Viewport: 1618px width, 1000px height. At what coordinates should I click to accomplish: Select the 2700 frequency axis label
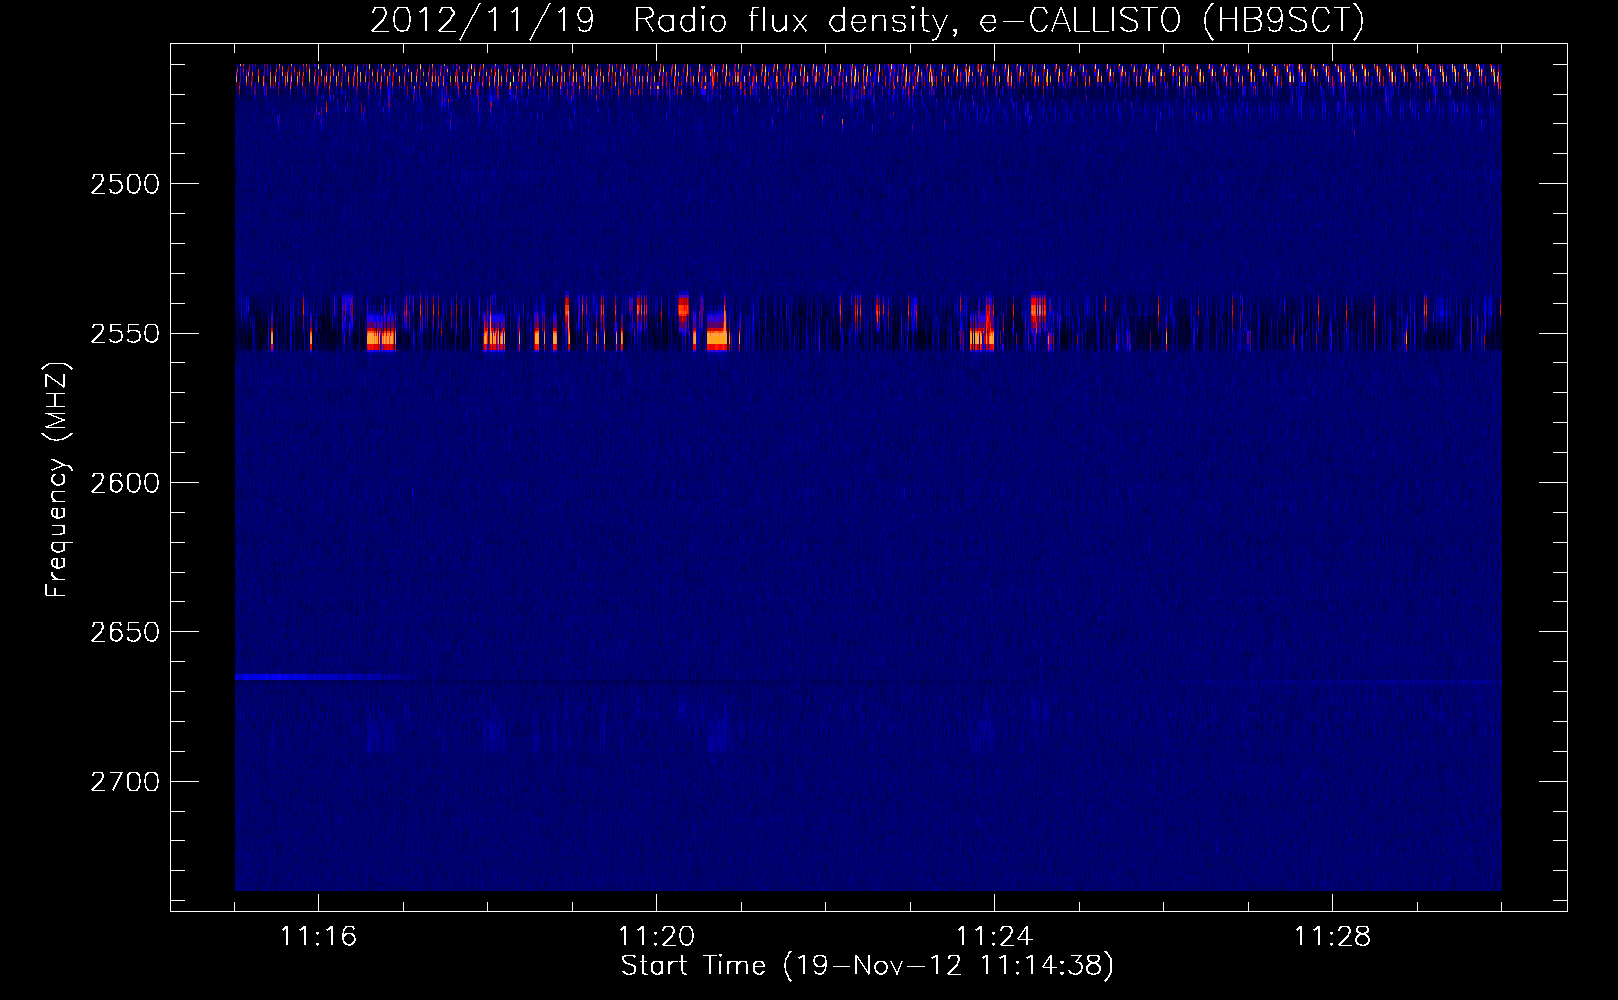click(x=125, y=781)
